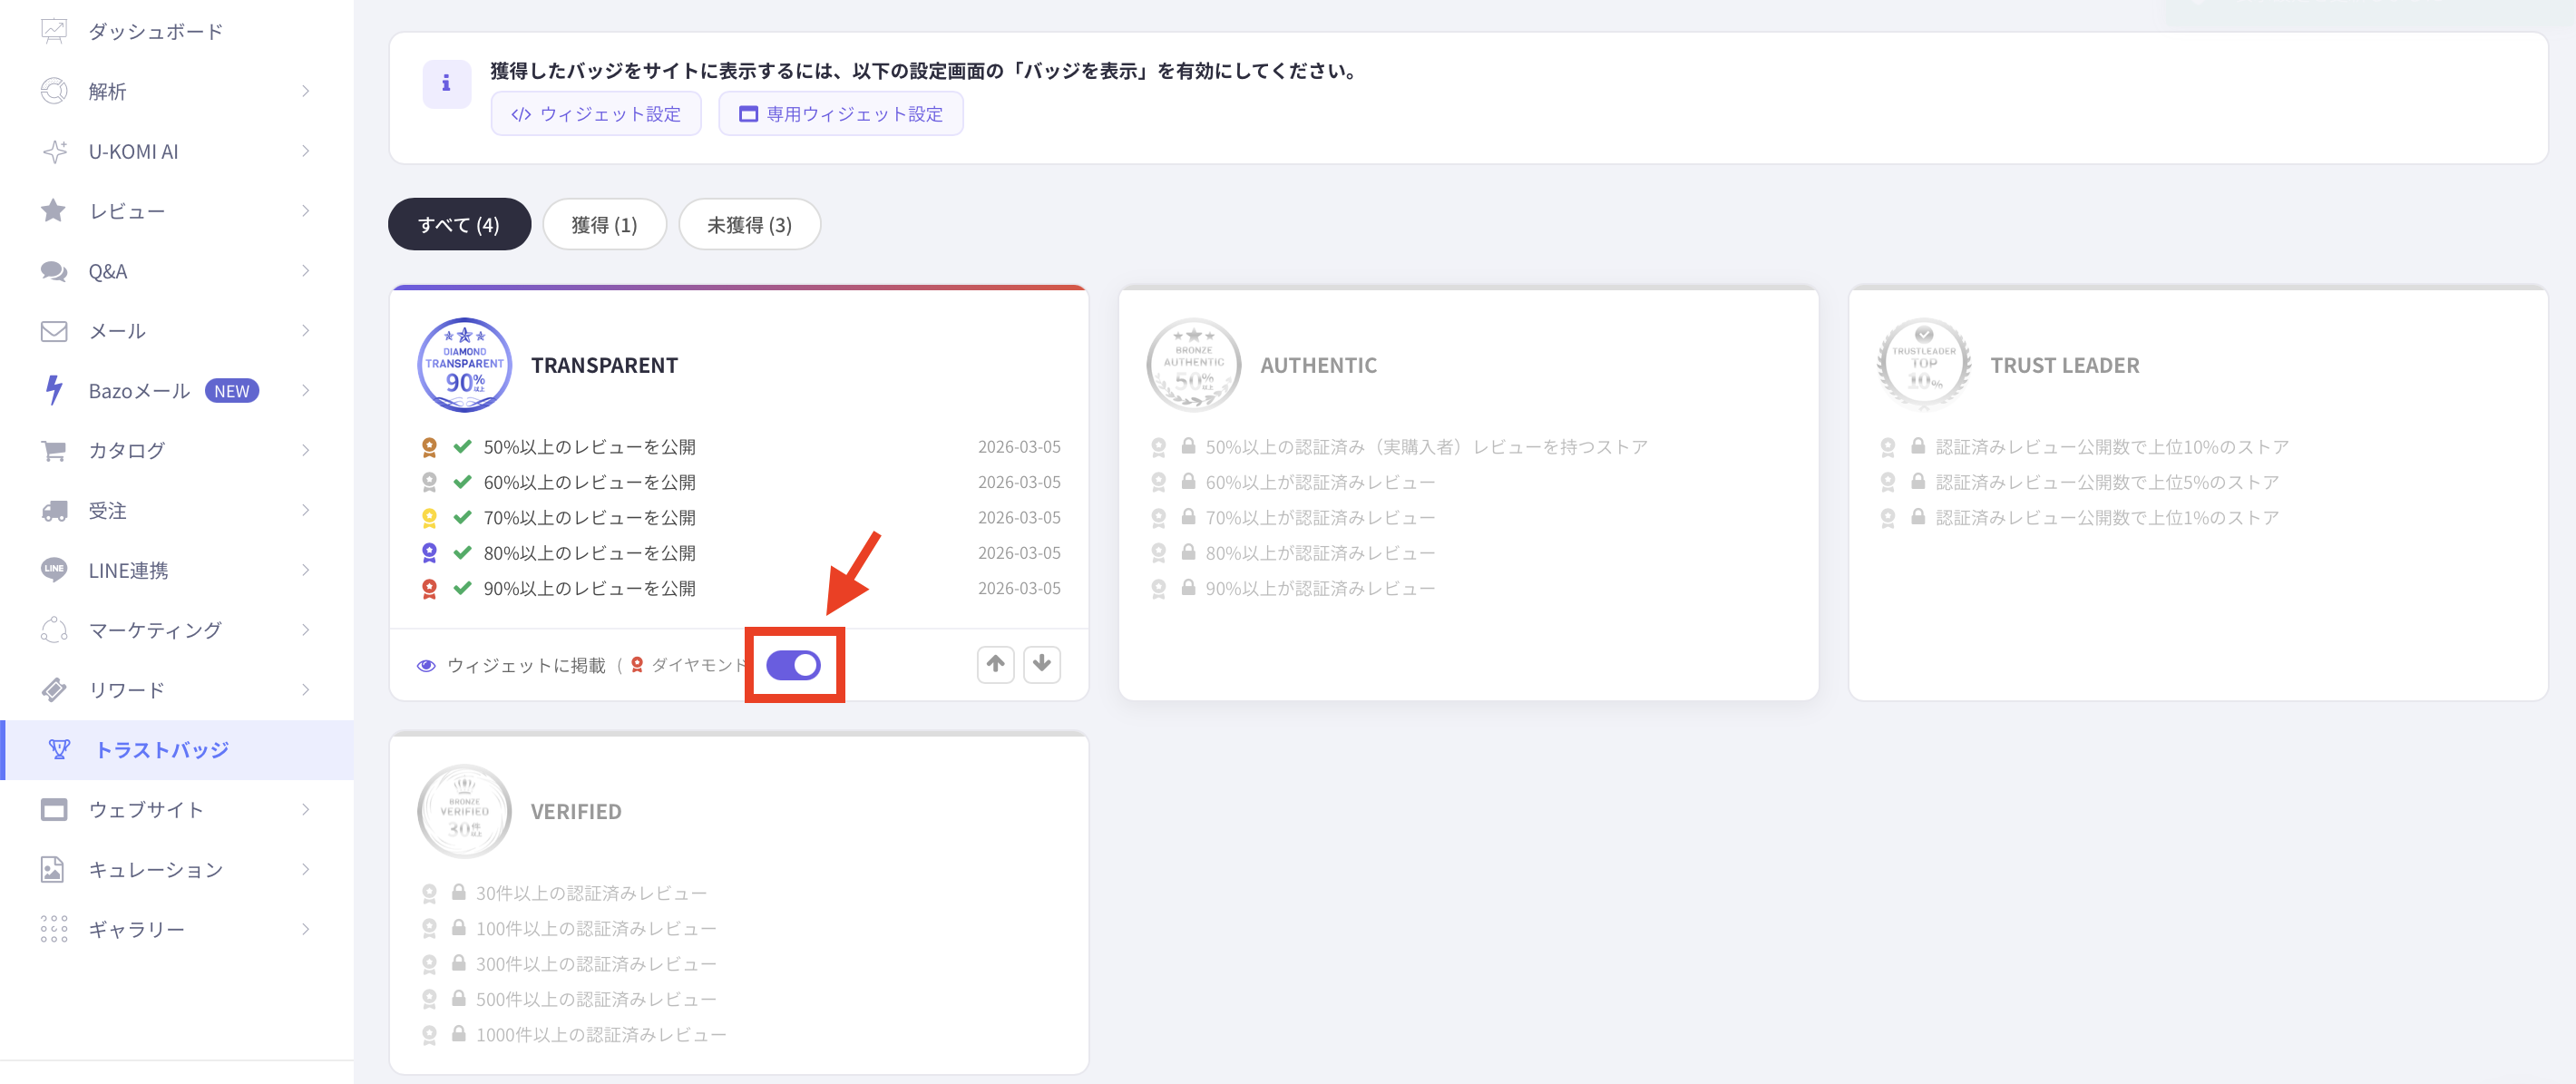Click the up arrow on the TRANSPARENT card

click(995, 664)
